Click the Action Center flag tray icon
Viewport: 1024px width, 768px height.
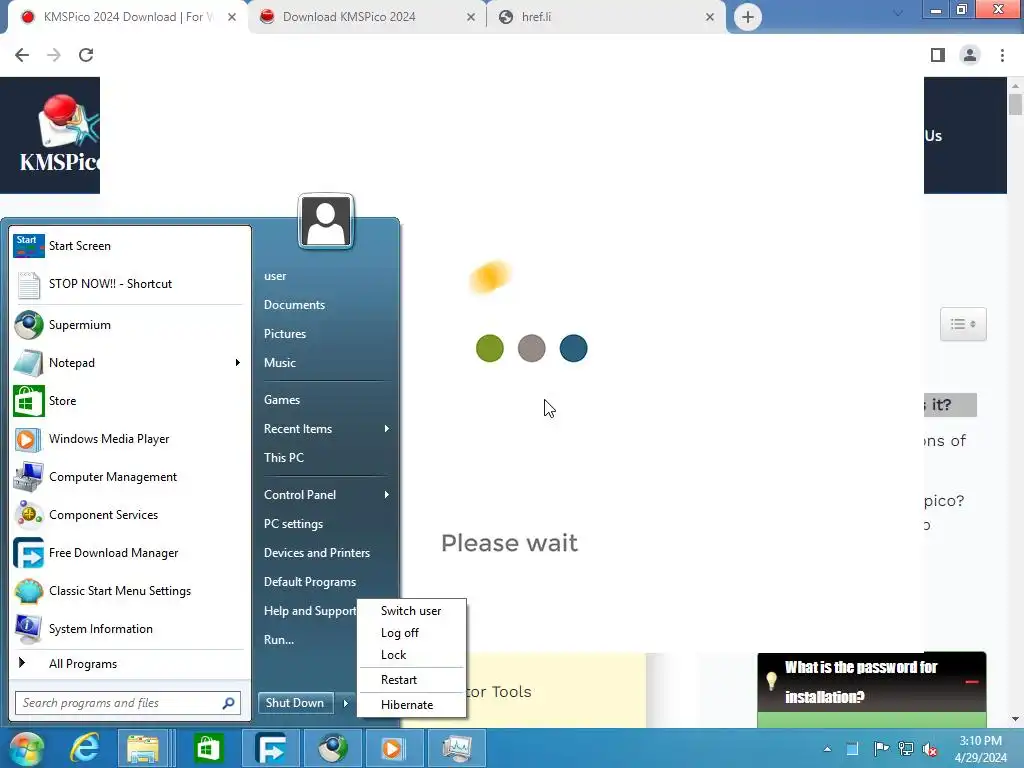881,748
